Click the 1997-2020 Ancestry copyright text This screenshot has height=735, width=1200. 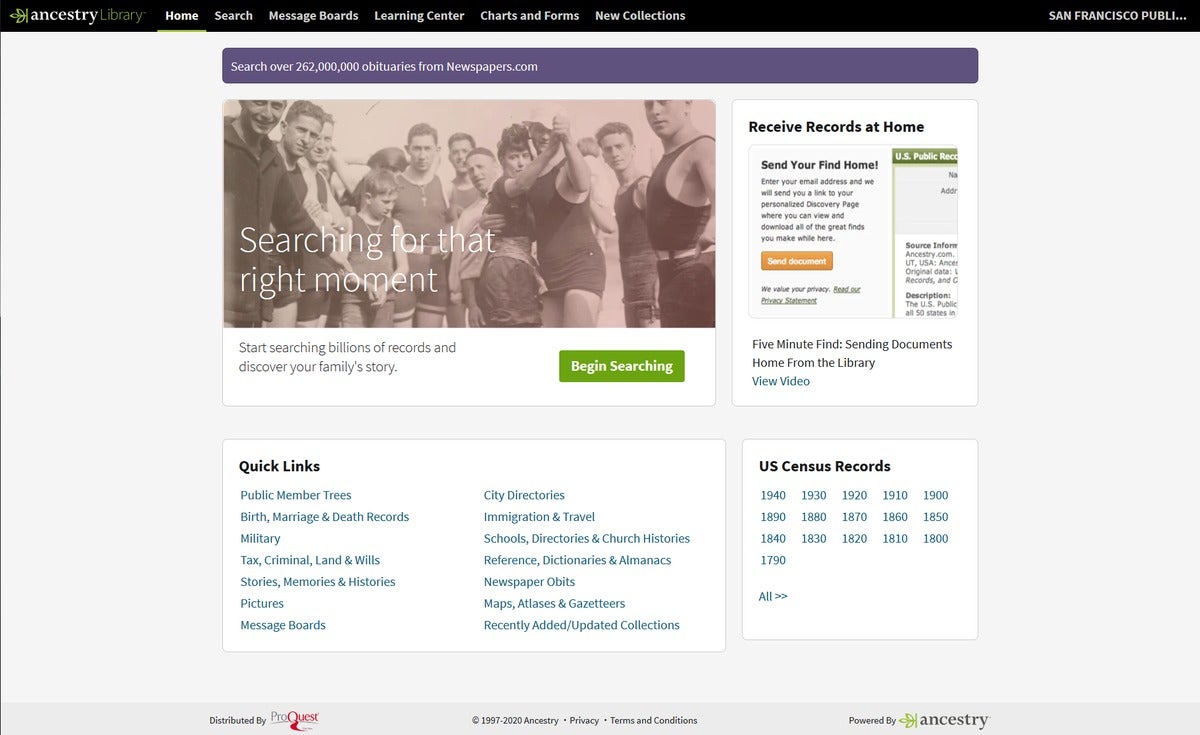click(515, 720)
